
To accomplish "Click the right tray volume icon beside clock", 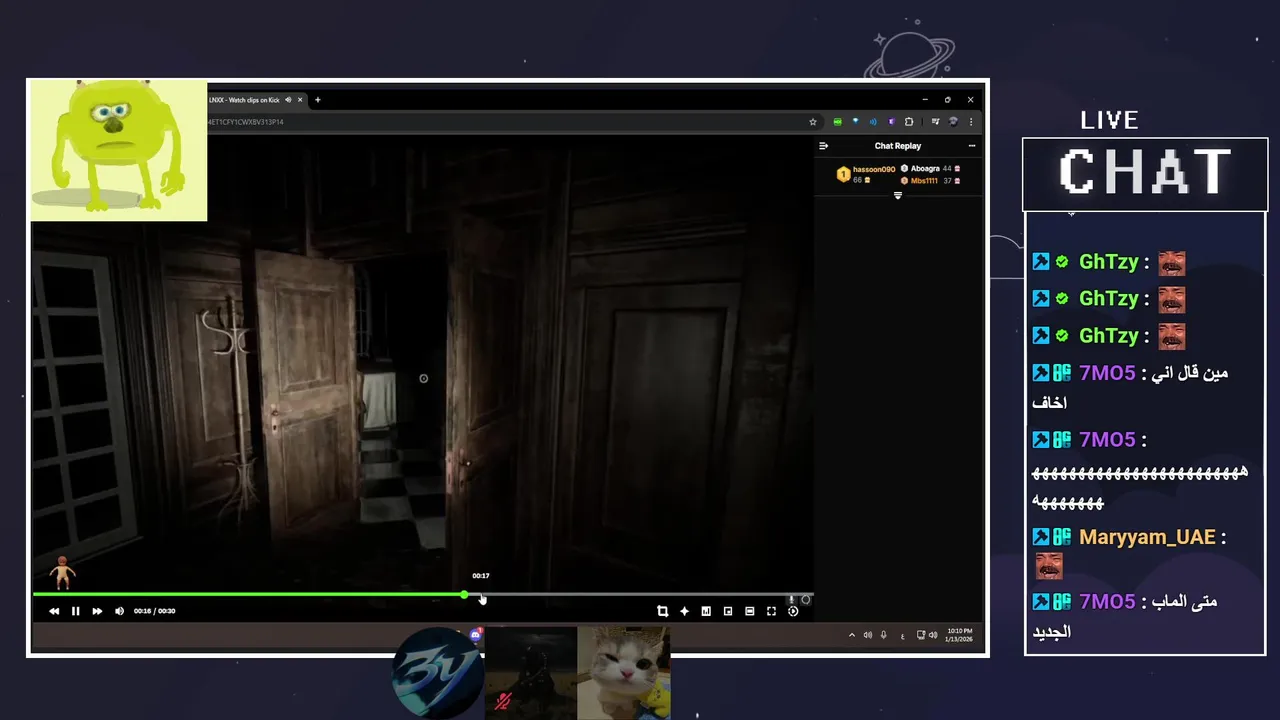I will (933, 635).
